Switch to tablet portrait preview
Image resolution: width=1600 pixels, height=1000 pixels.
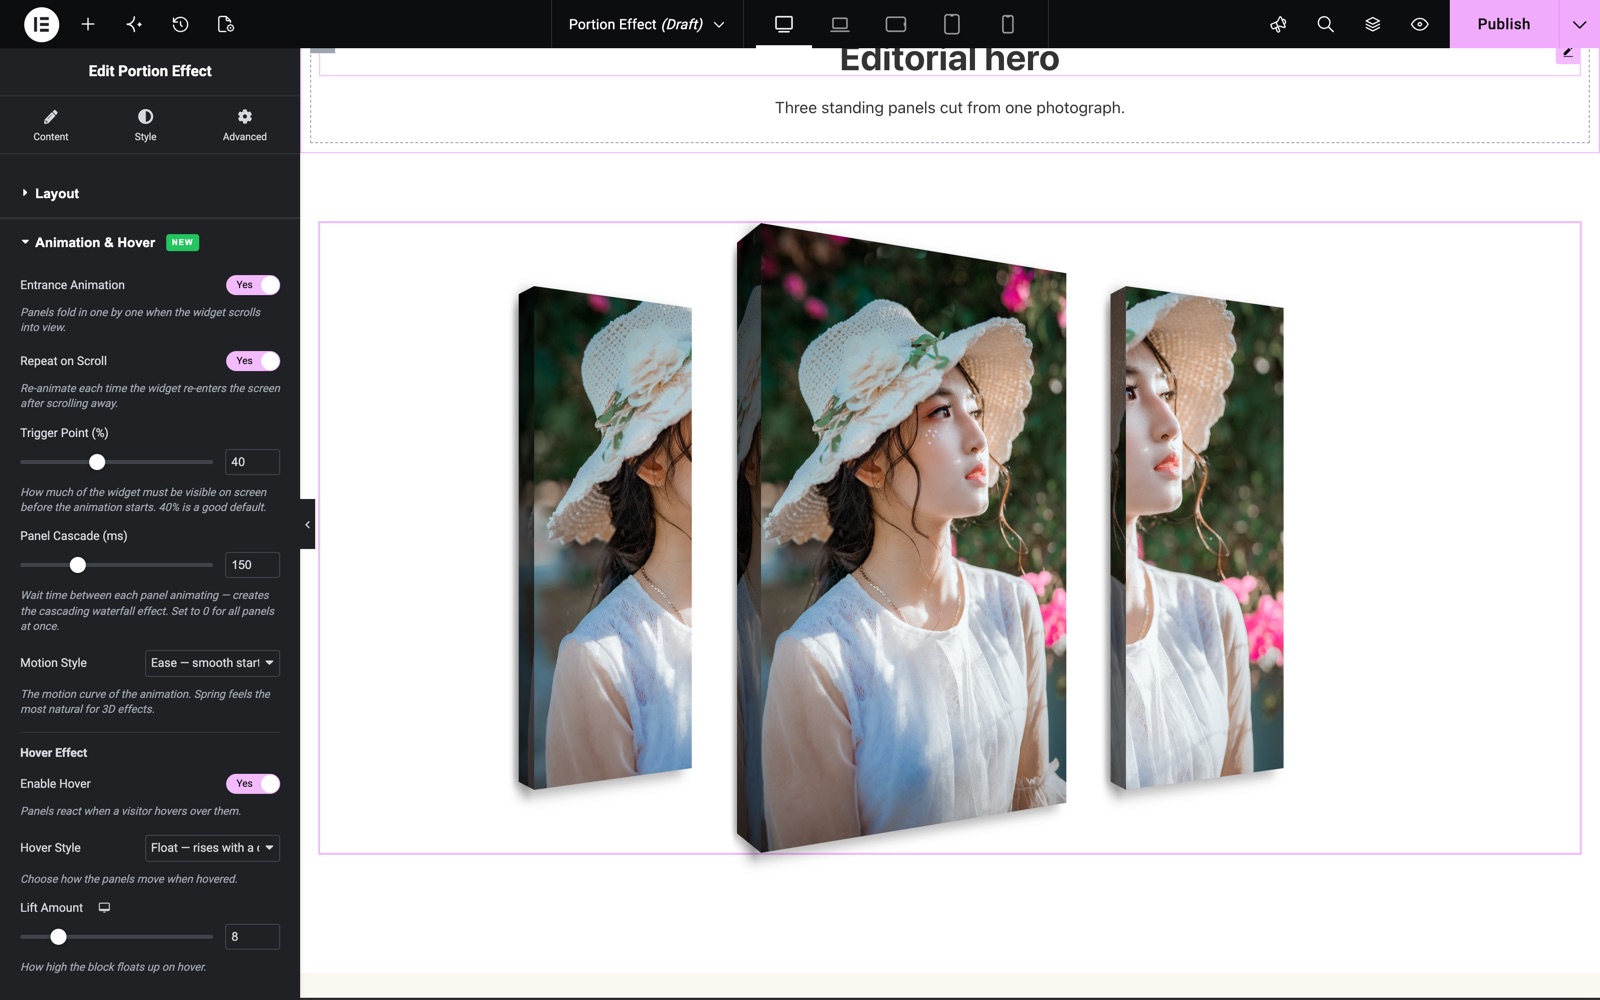pos(952,24)
